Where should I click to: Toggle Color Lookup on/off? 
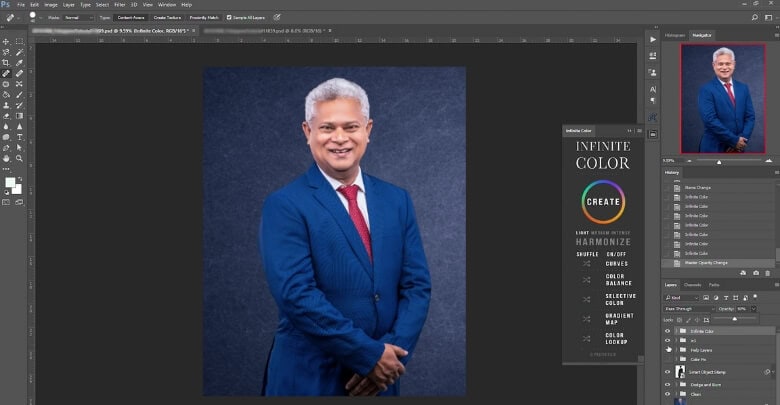coord(616,338)
